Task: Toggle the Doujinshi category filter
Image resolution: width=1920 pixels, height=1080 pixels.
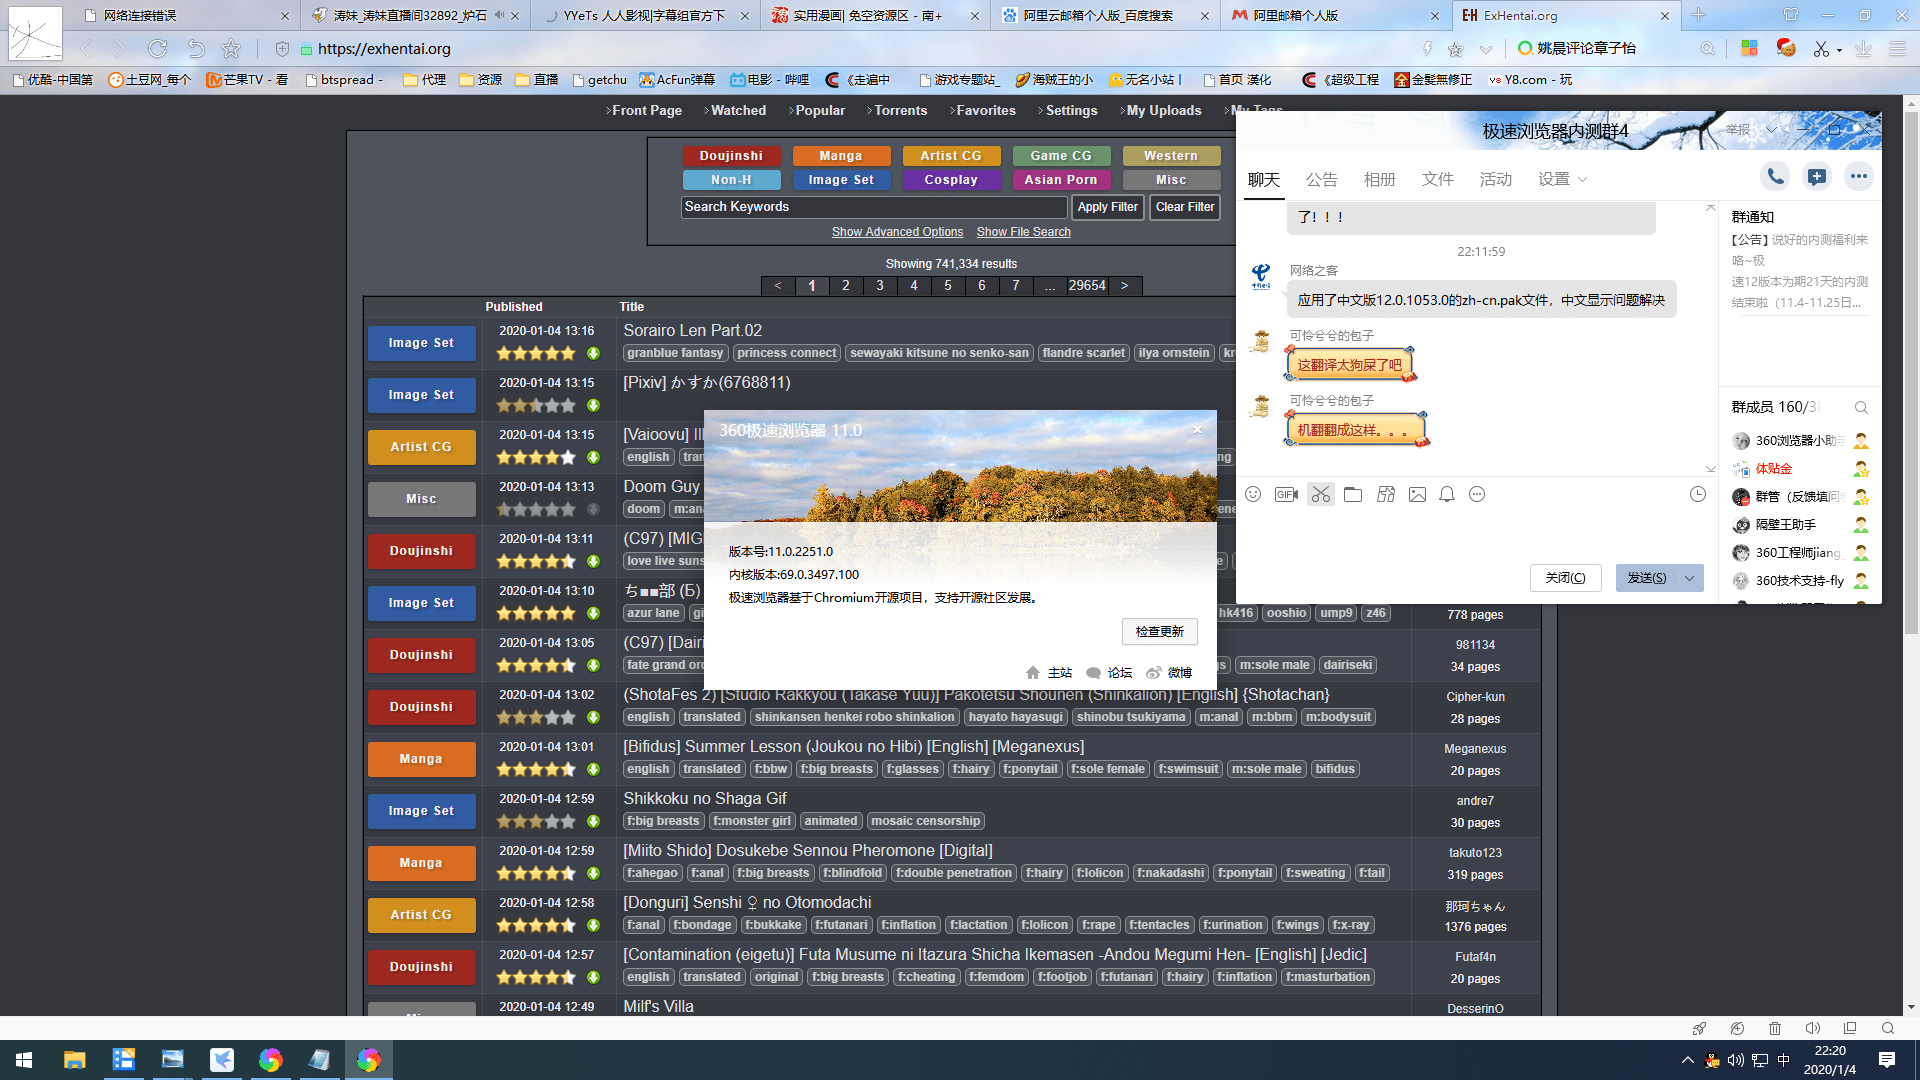Action: [x=731, y=156]
